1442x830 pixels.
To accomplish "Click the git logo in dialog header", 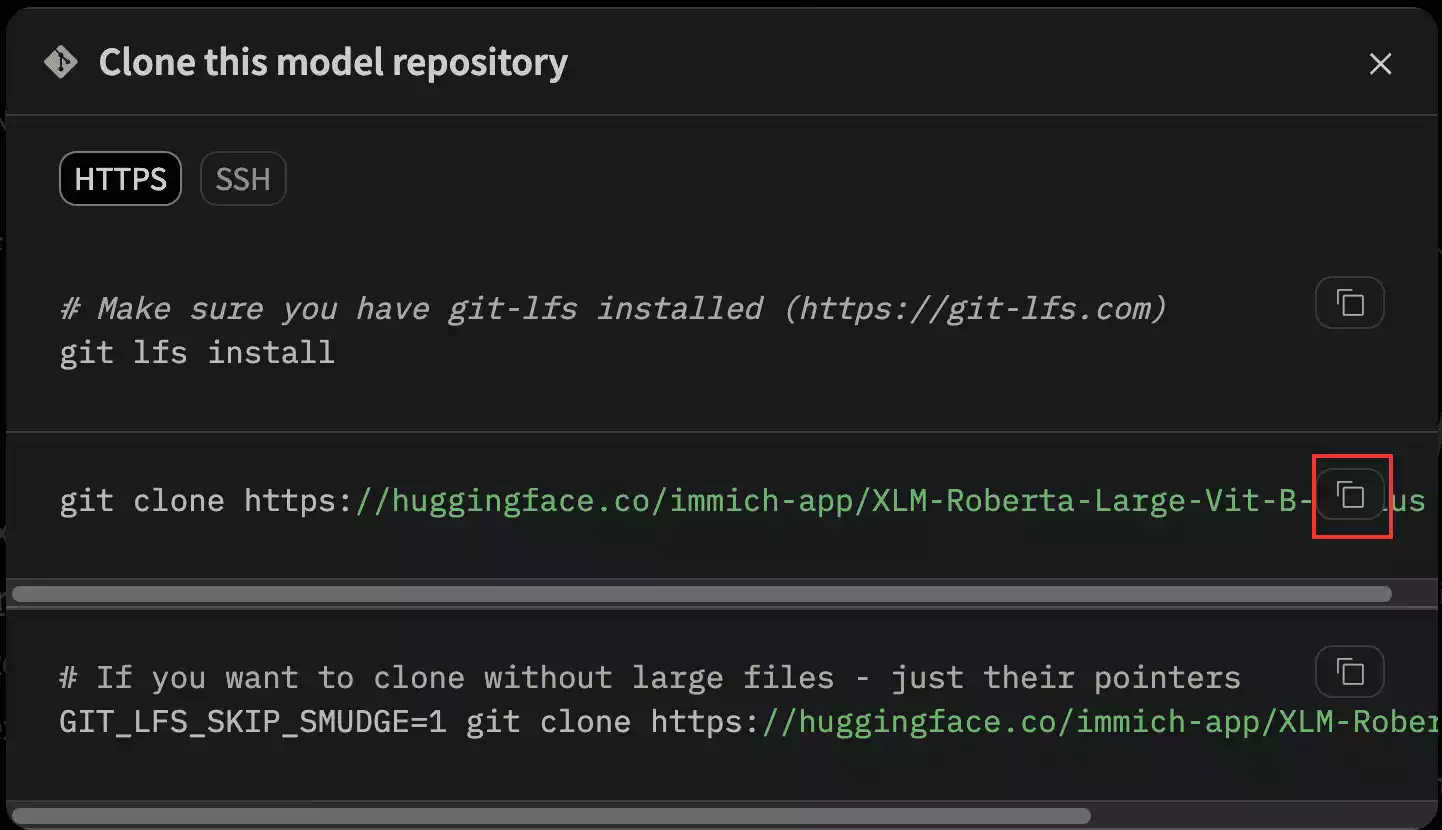I will (61, 63).
